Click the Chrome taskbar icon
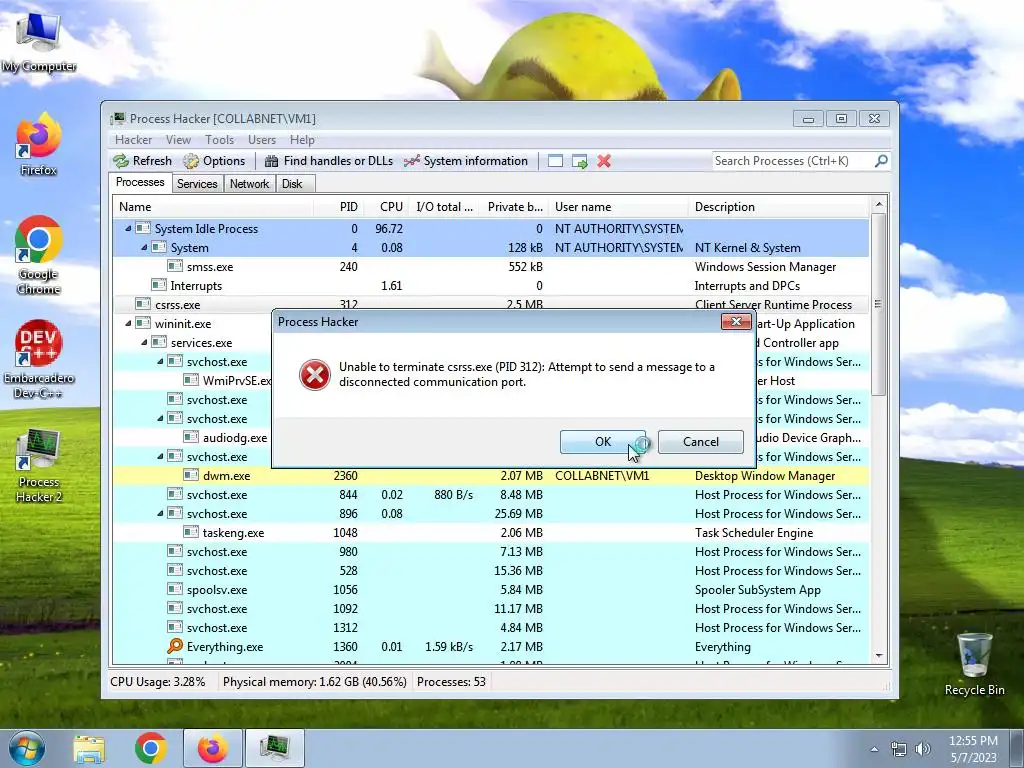The width and height of the screenshot is (1024, 768). pyautogui.click(x=151, y=749)
